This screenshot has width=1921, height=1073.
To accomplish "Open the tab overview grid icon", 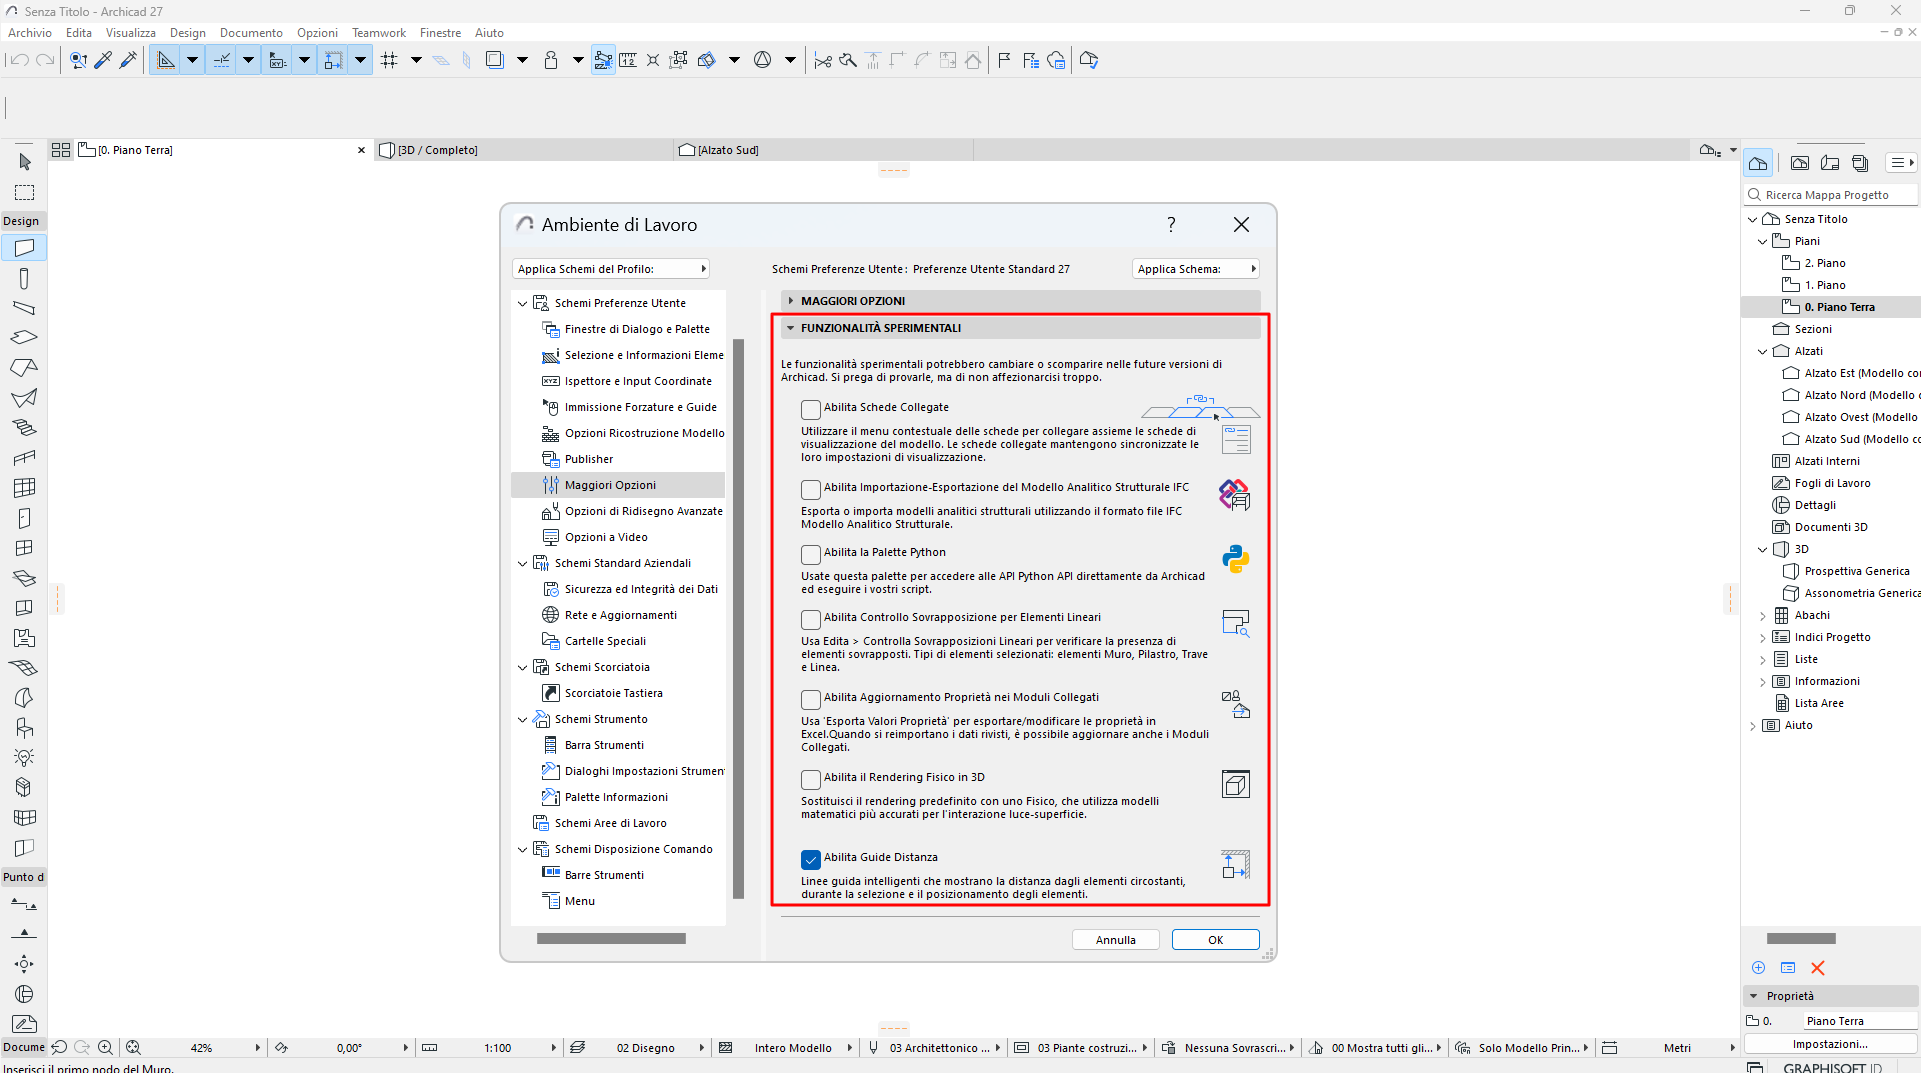I will click(61, 150).
